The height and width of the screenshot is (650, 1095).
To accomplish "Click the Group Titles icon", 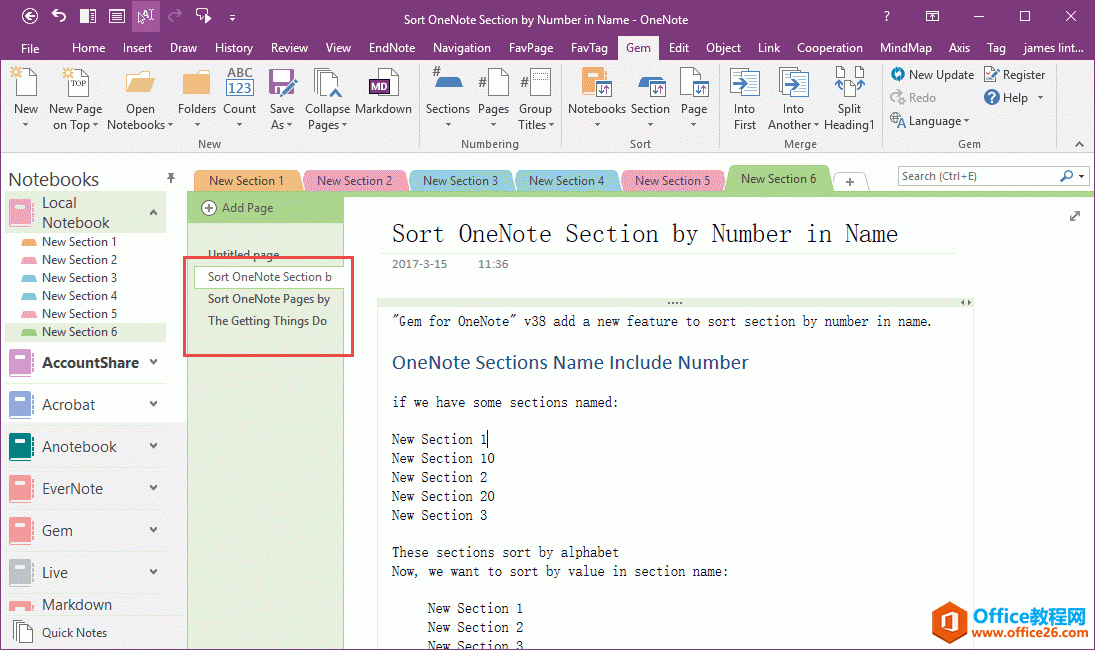I will (x=536, y=83).
